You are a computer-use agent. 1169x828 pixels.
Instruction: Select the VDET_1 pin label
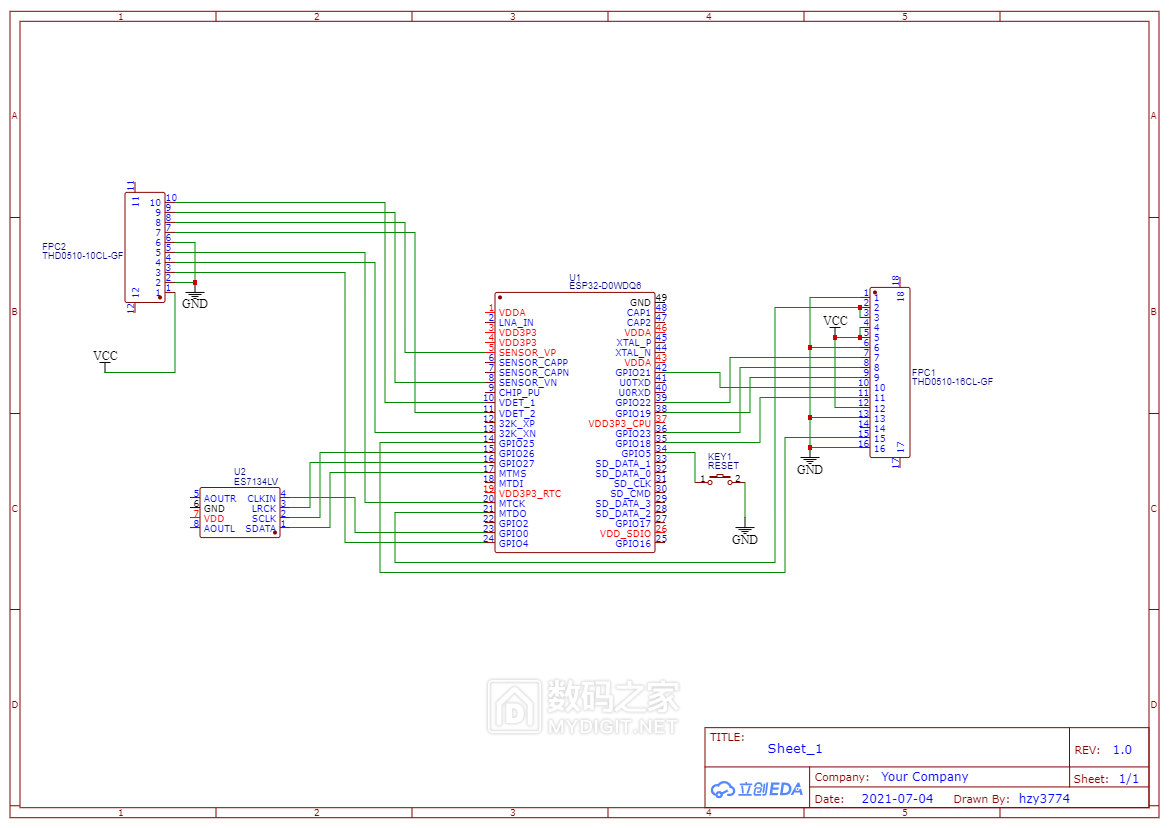[517, 402]
